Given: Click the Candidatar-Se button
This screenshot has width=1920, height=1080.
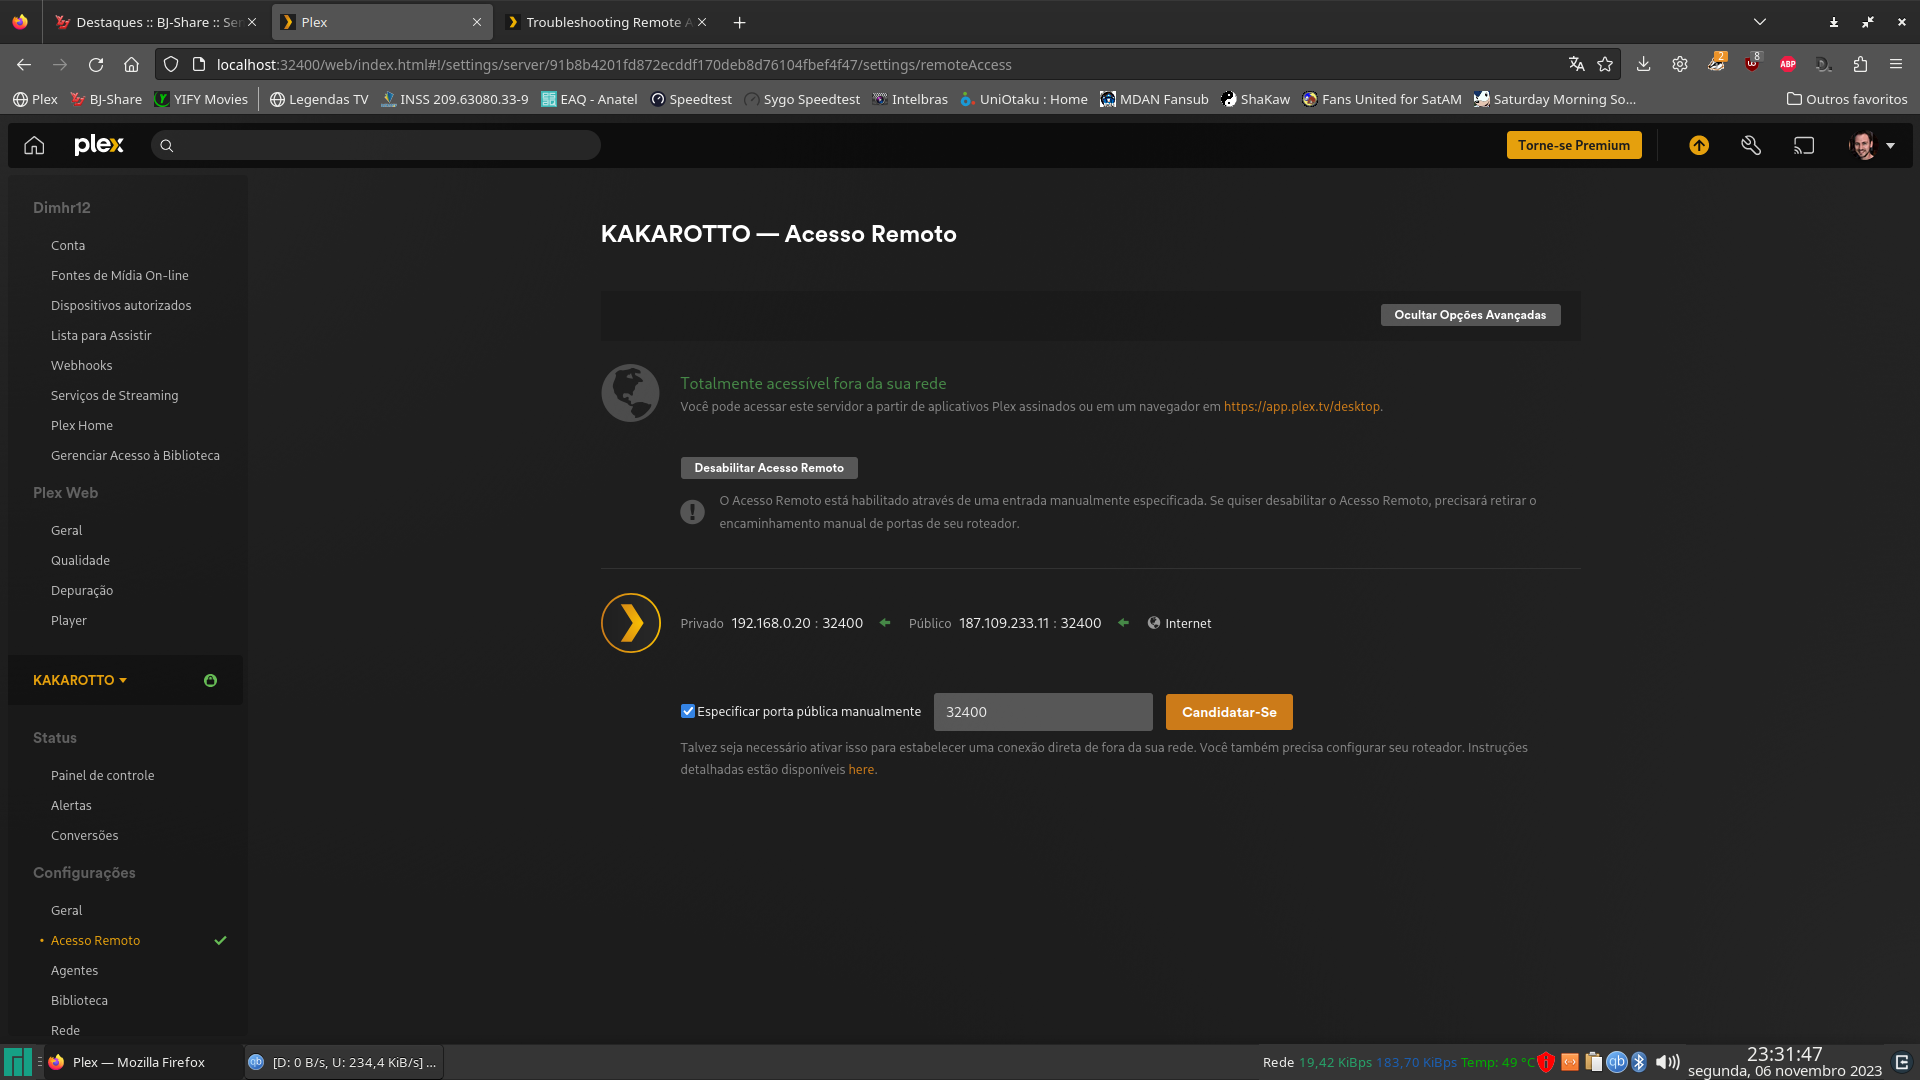Looking at the screenshot, I should point(1229,712).
